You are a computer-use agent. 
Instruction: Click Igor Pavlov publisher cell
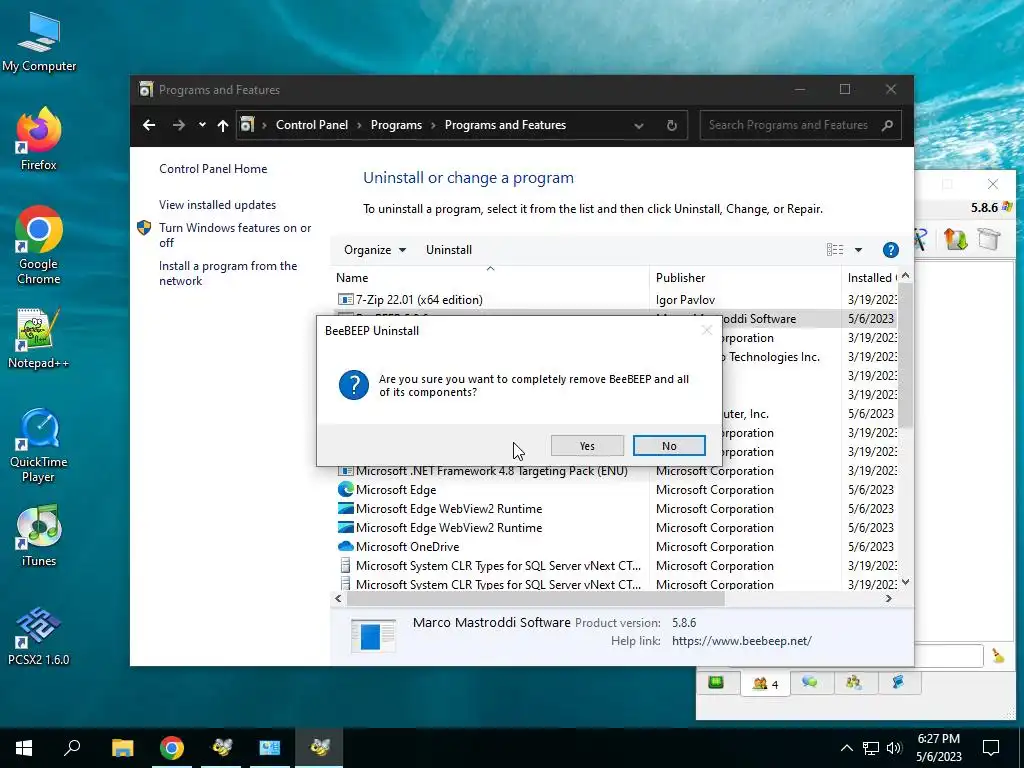[x=685, y=300]
